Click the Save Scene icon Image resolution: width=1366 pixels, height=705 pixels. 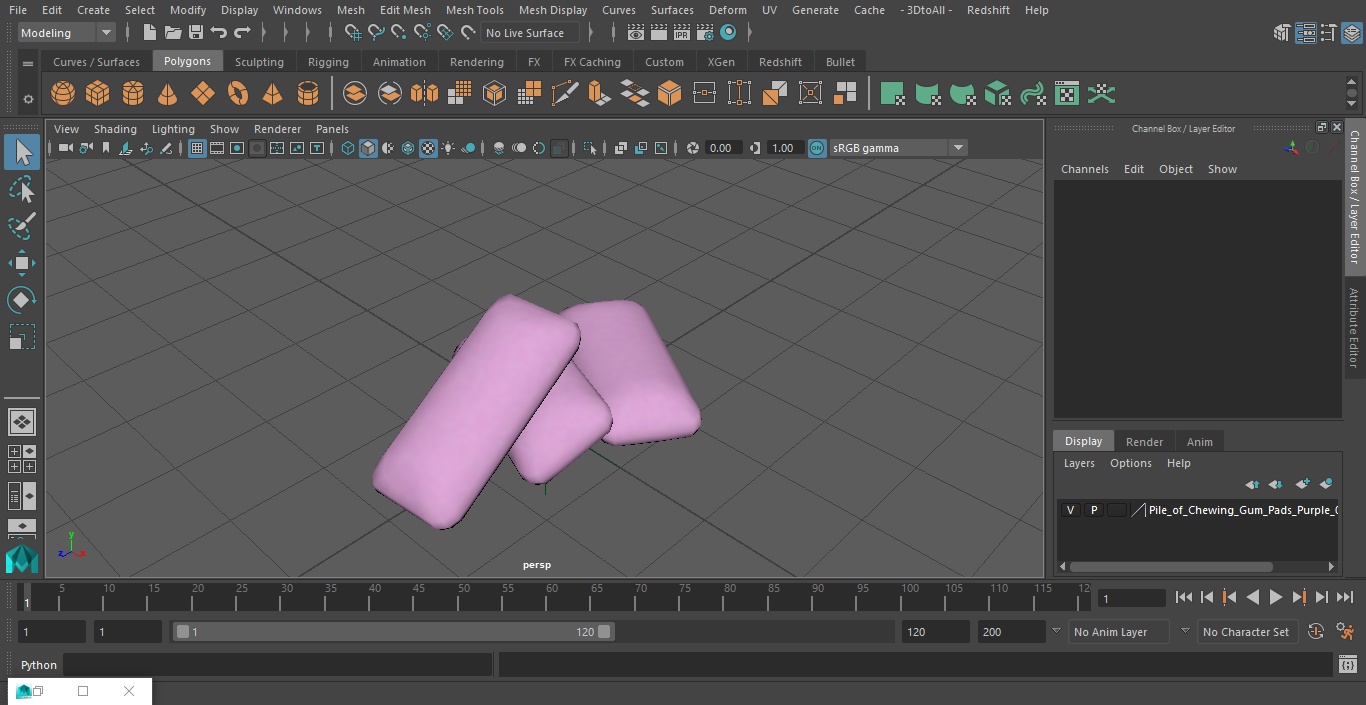[196, 33]
